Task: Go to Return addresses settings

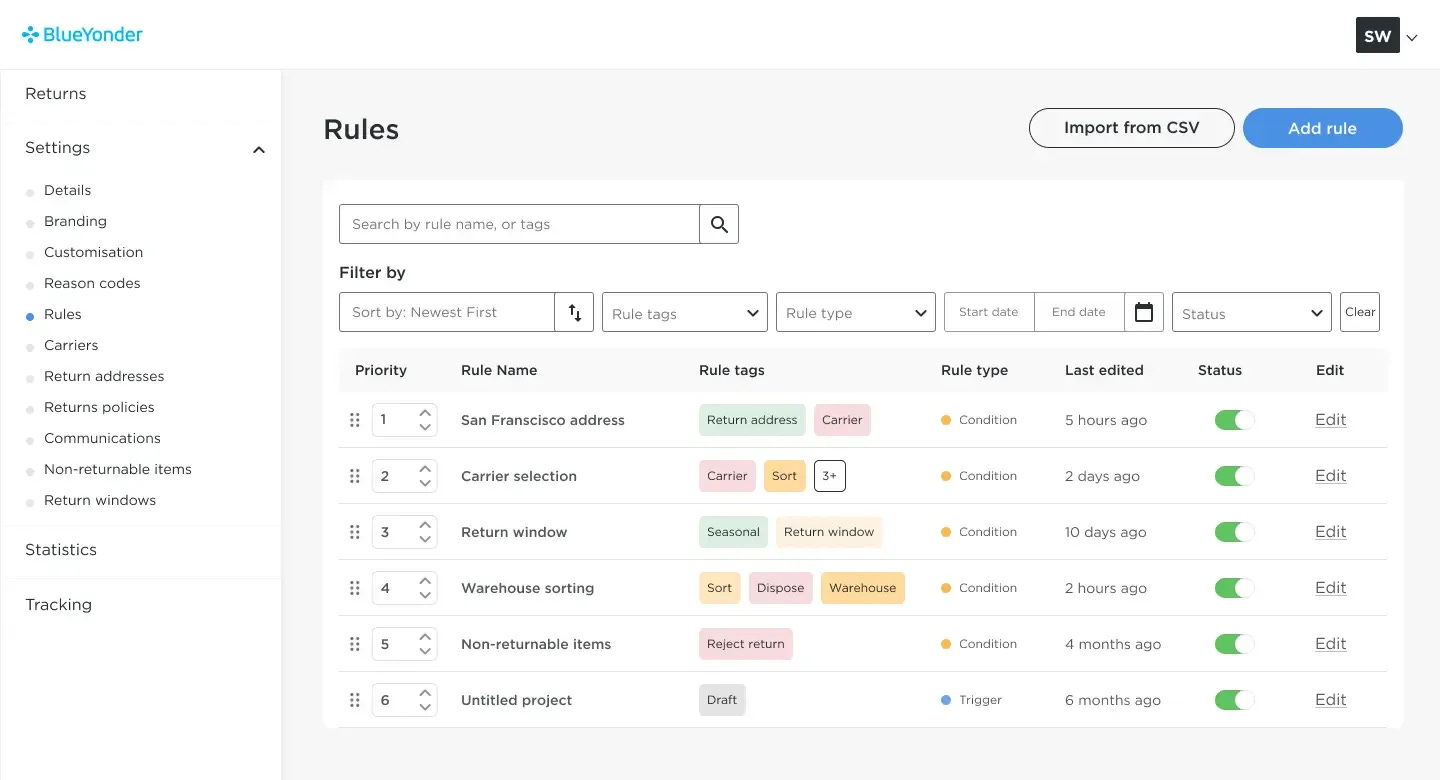Action: [x=104, y=376]
